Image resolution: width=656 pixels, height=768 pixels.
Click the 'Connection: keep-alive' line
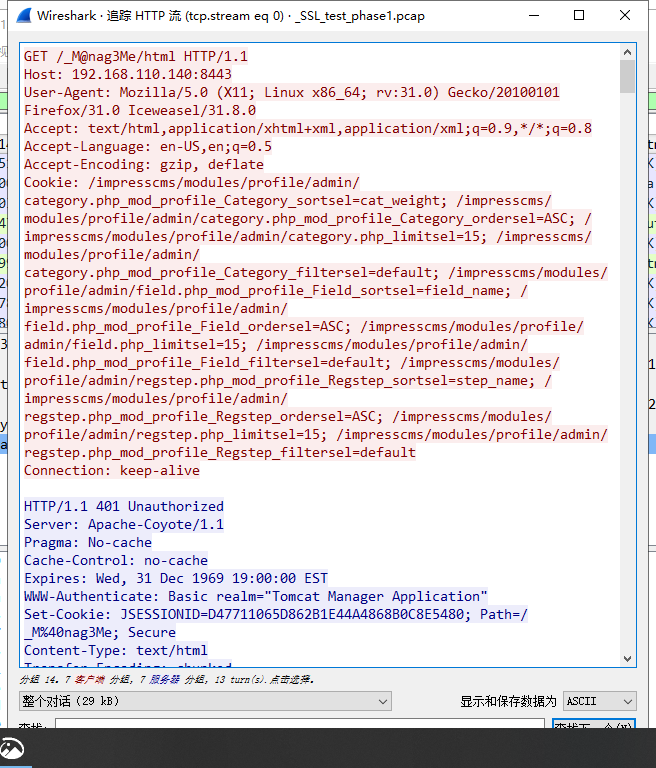coord(112,471)
